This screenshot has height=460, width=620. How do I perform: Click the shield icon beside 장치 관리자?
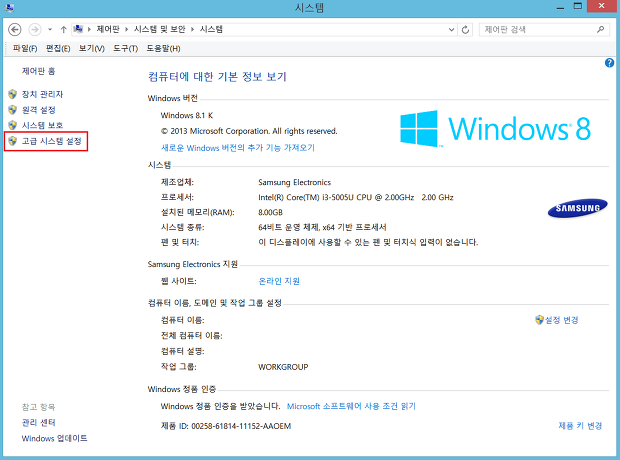click(x=13, y=94)
